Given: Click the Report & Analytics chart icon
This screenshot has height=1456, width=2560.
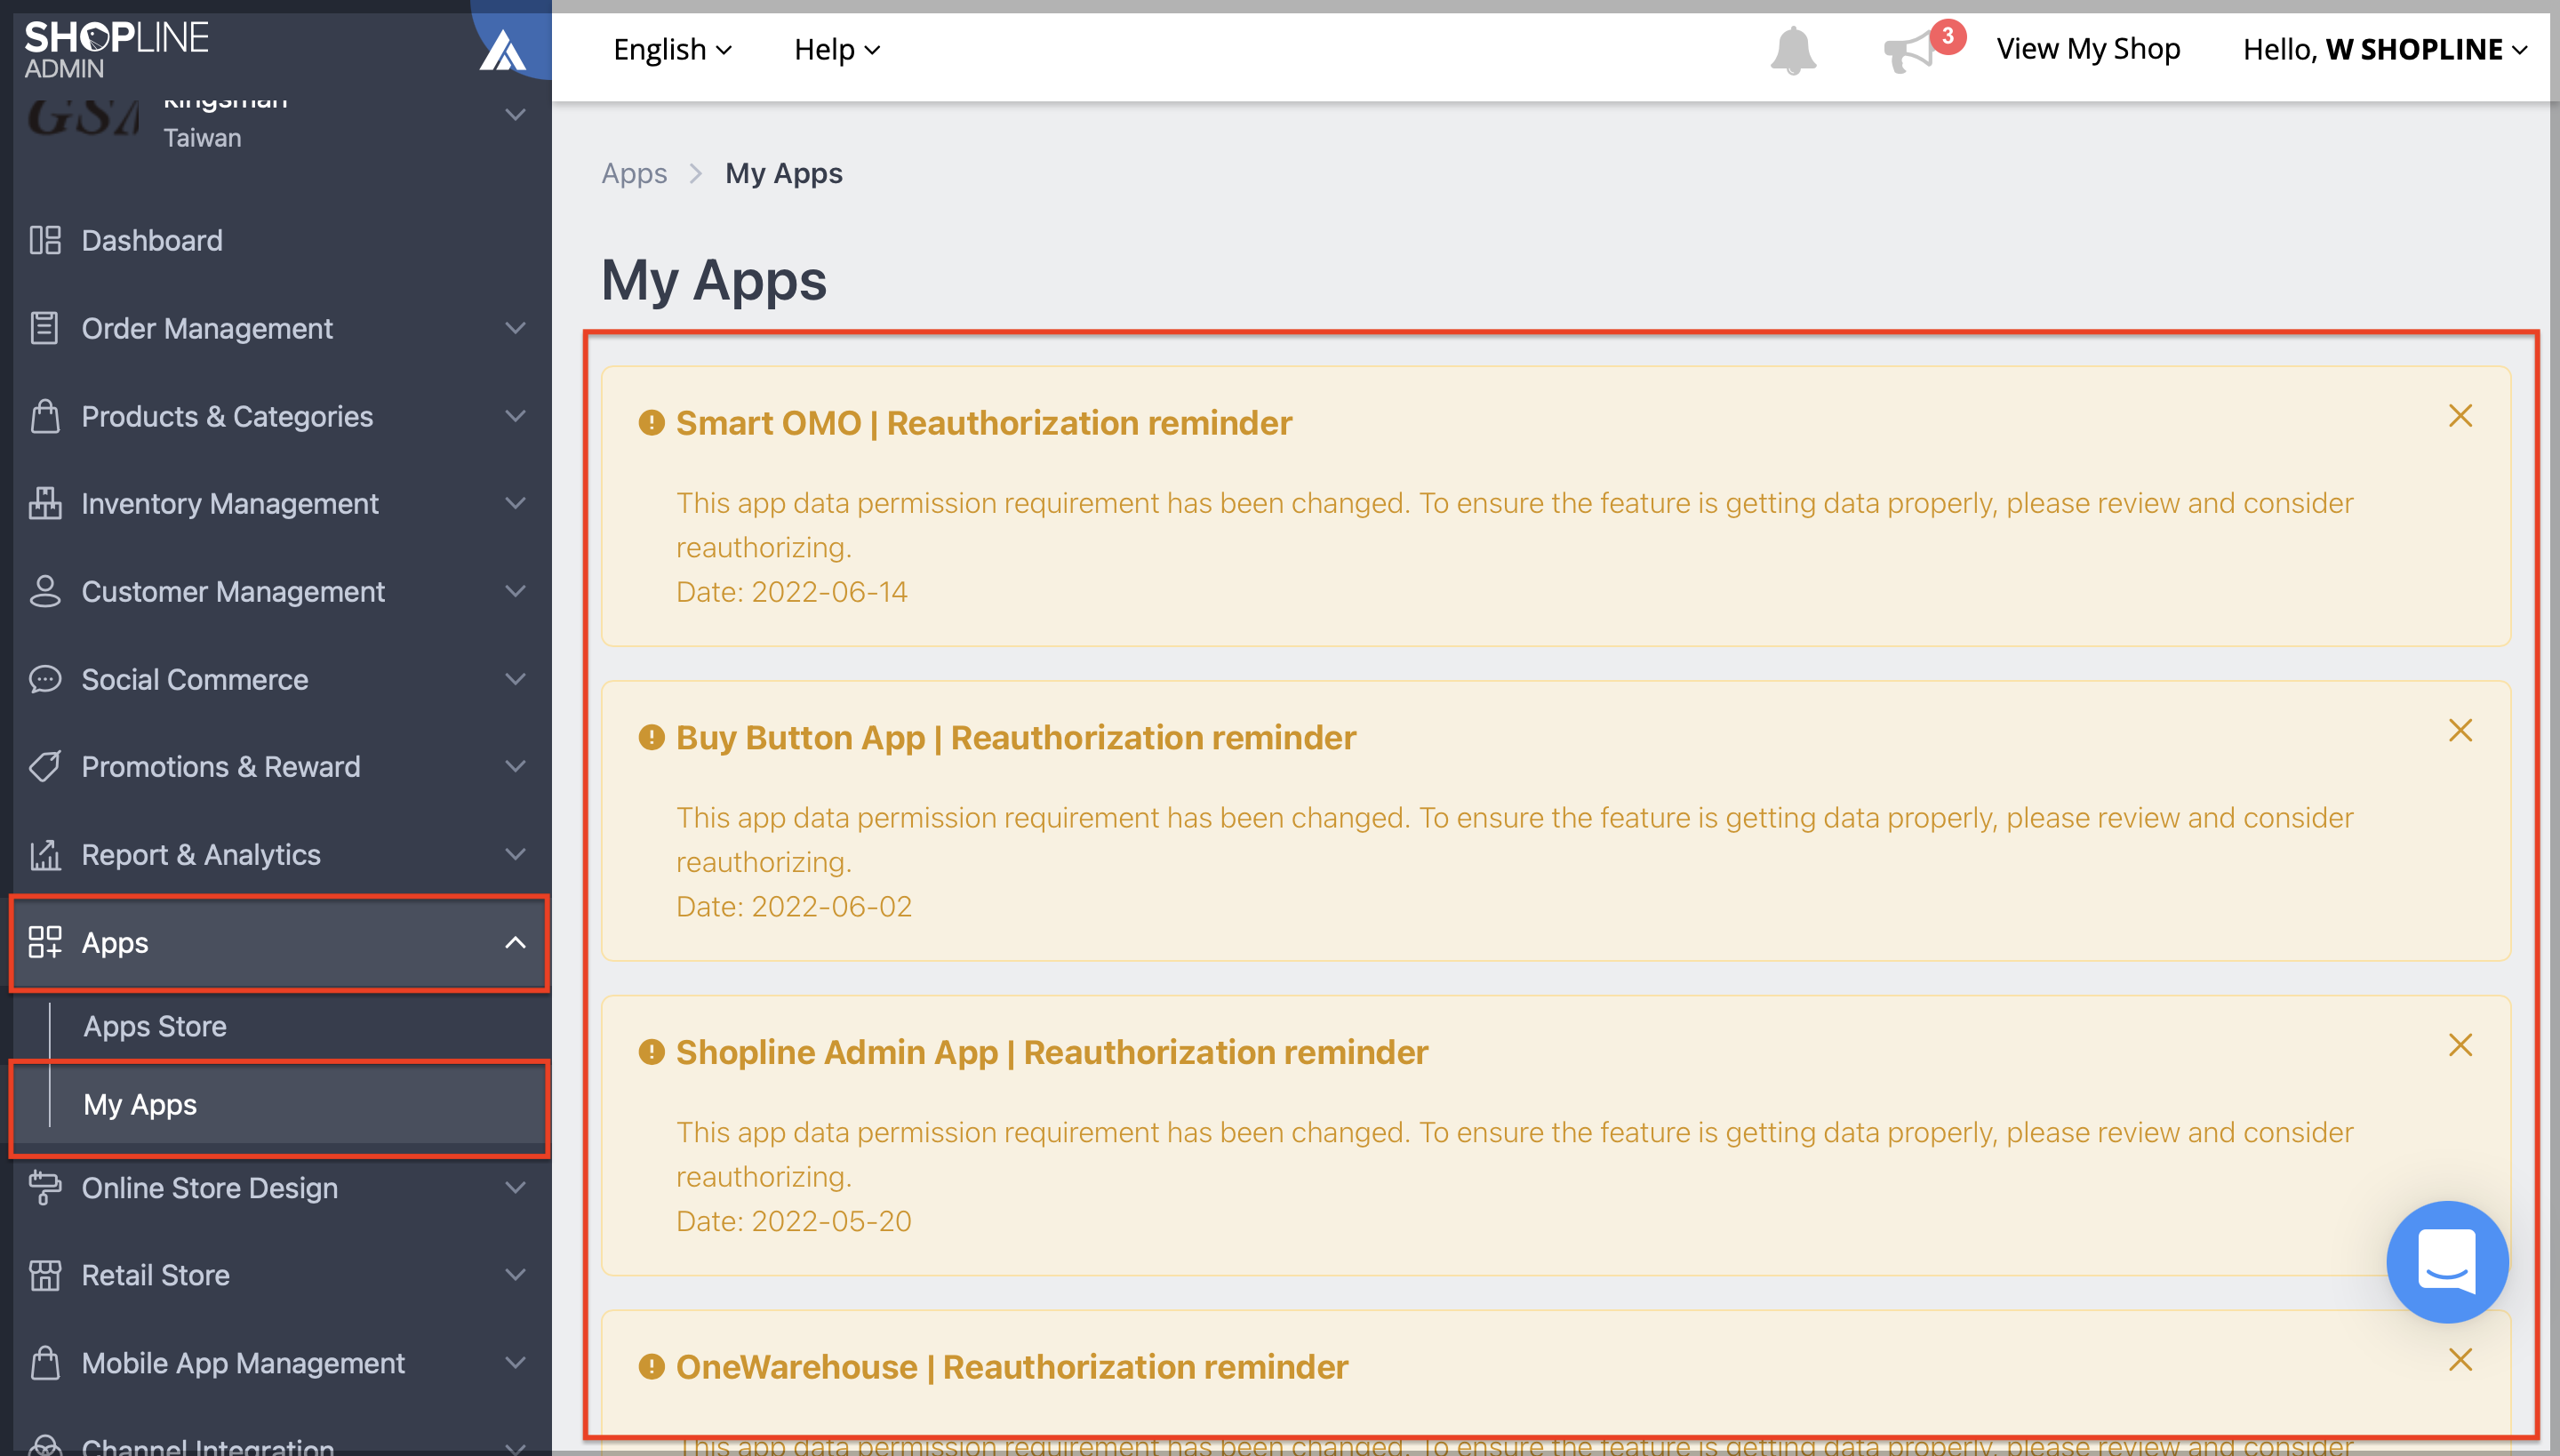Looking at the screenshot, I should (x=45, y=854).
